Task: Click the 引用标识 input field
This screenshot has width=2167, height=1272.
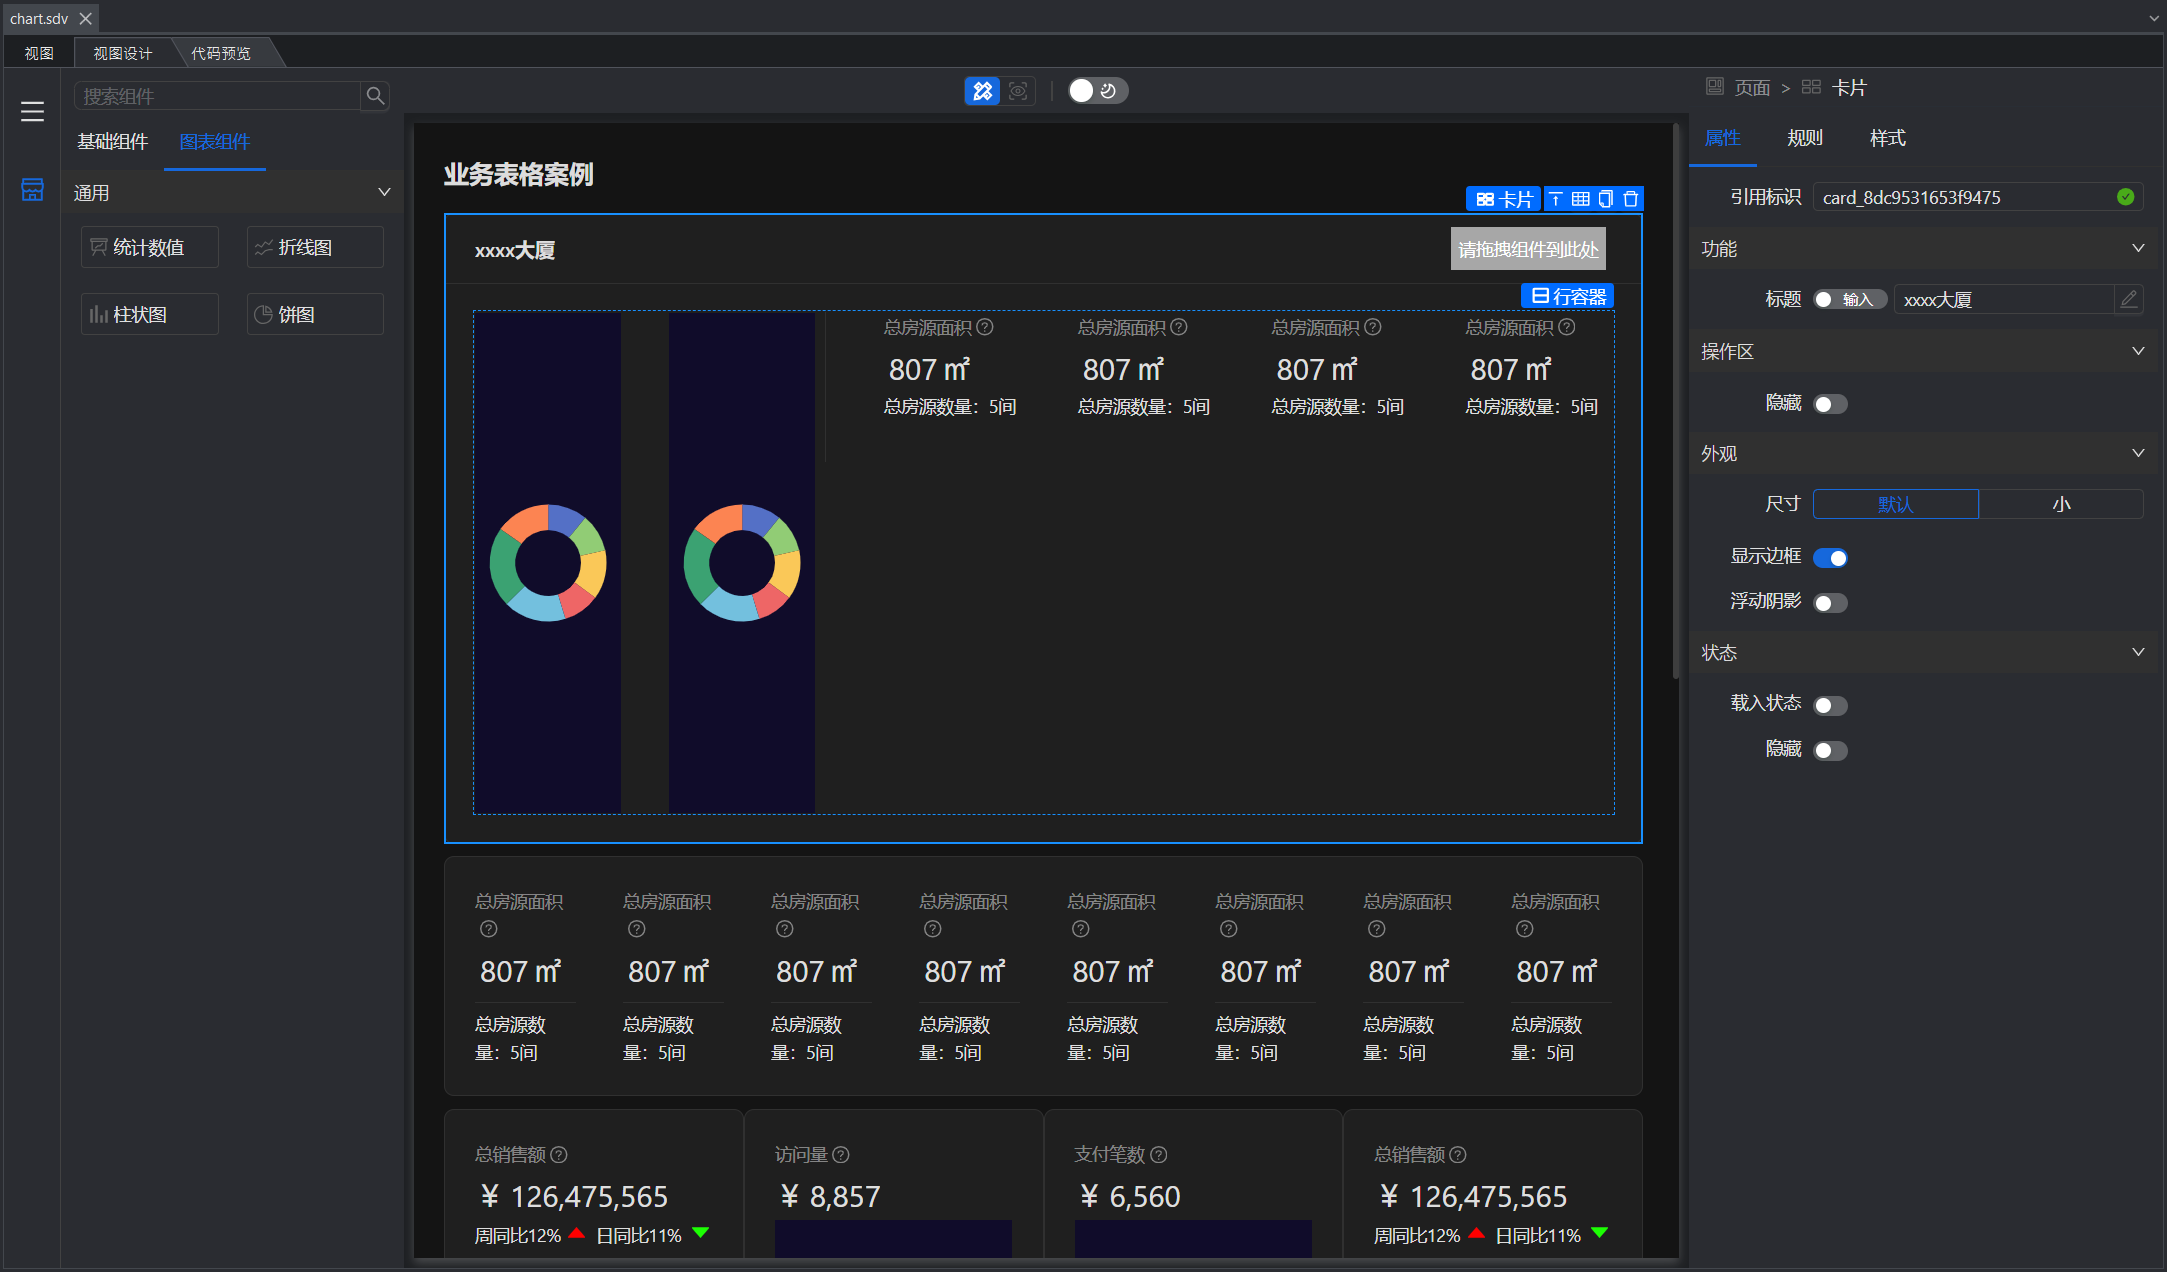Action: (x=1978, y=197)
